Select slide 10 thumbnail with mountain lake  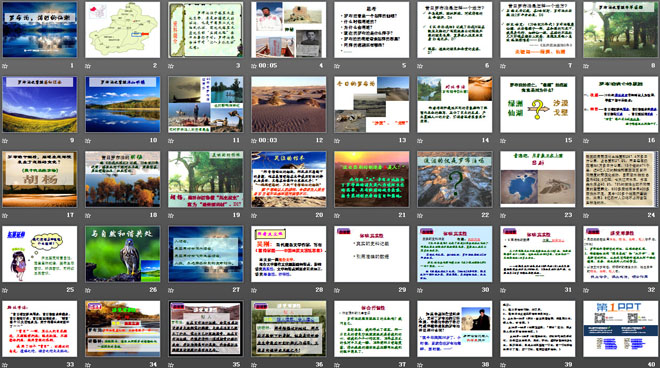click(x=122, y=104)
